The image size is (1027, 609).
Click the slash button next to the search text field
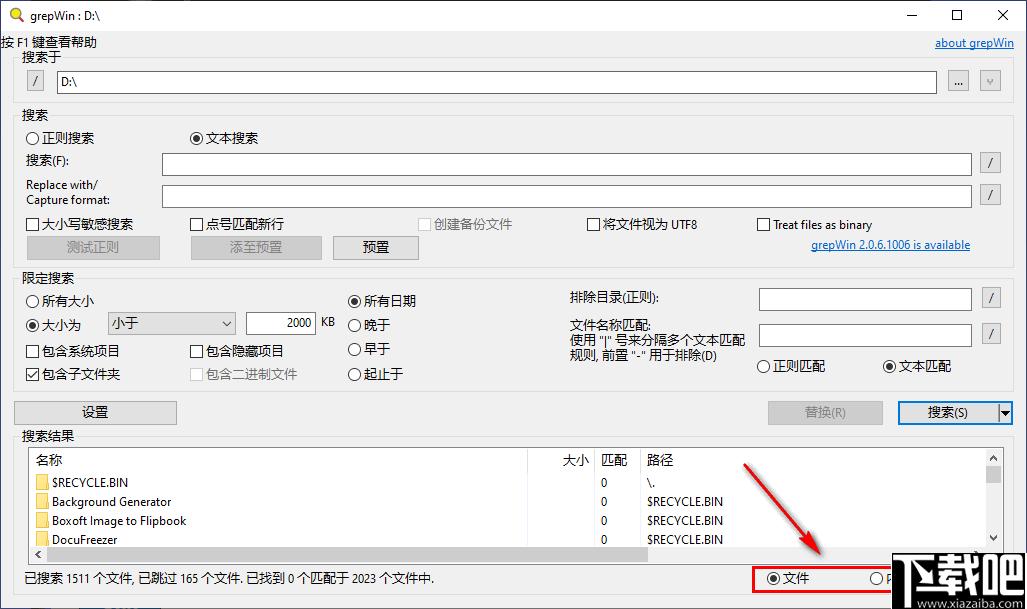990,162
